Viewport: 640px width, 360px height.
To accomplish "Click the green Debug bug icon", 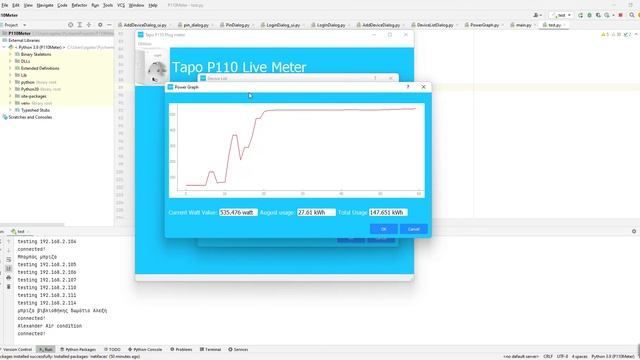I will tap(589, 15).
